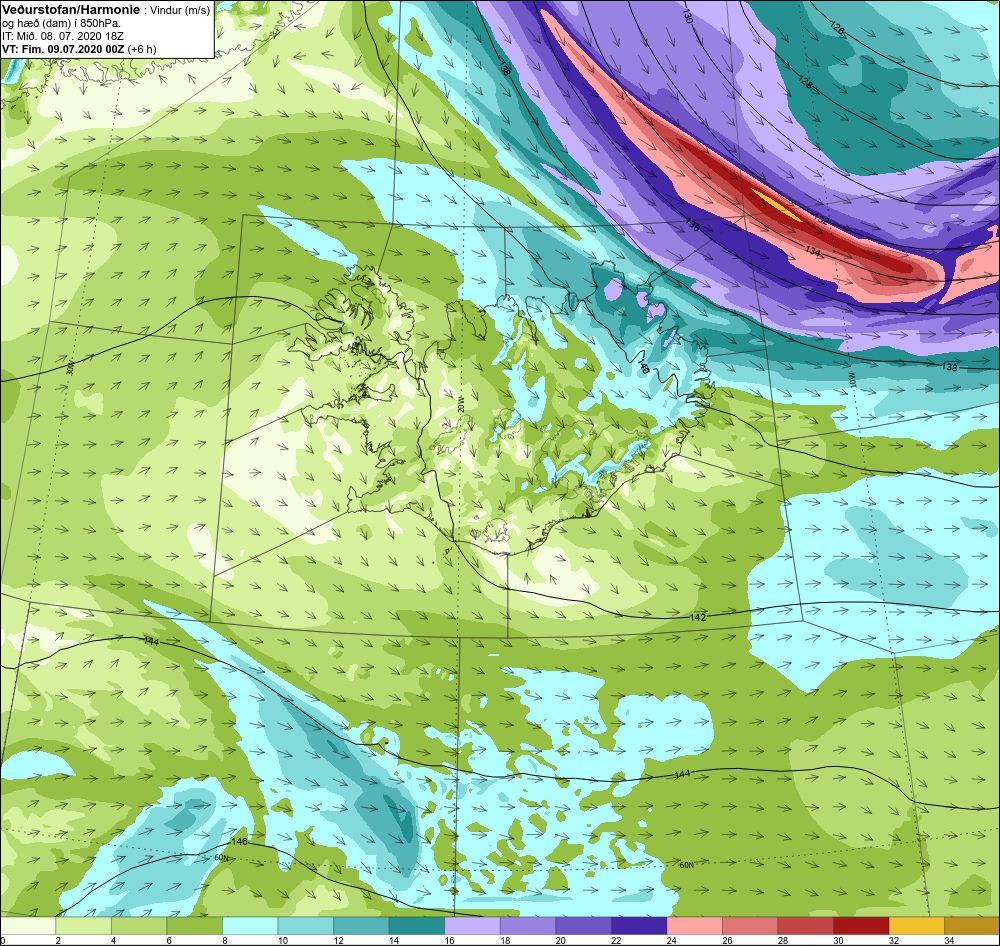Click the '136' height contour label
Image resolution: width=1000 pixels, height=946 pixels.
693,225
